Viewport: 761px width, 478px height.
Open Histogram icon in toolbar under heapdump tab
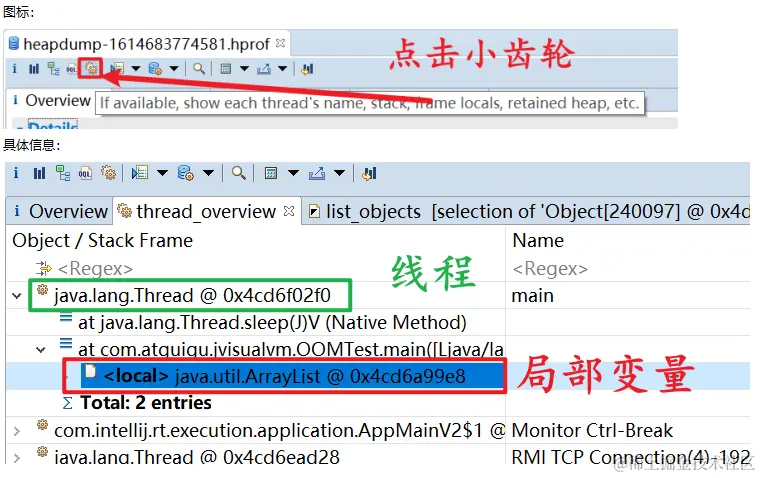point(33,69)
